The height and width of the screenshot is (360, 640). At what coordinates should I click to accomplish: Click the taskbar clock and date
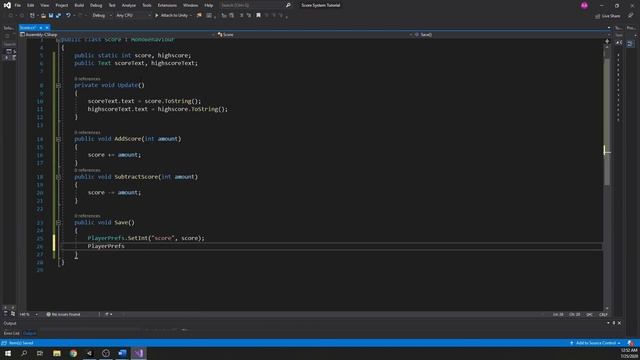coord(629,353)
